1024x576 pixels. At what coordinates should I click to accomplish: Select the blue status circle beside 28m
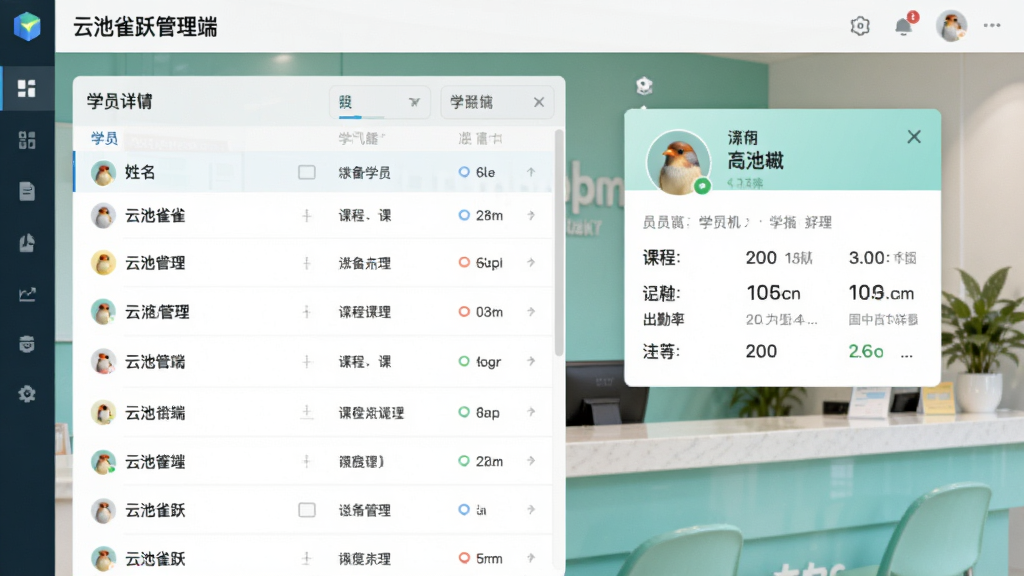(x=464, y=215)
